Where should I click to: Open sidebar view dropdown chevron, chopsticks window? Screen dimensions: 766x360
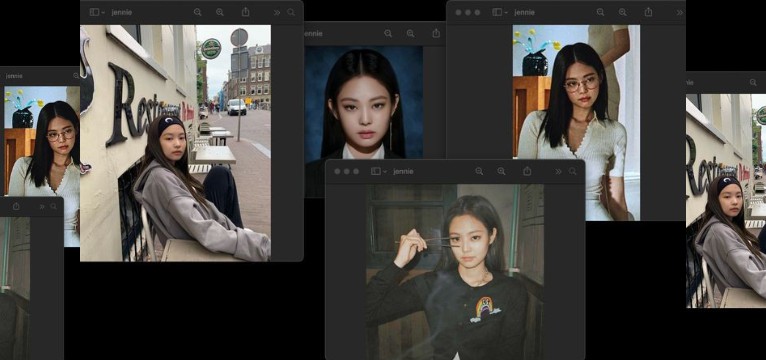(384, 171)
